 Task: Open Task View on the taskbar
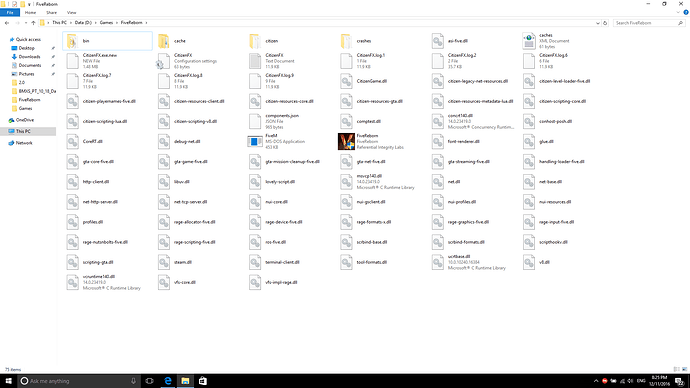pos(149,381)
